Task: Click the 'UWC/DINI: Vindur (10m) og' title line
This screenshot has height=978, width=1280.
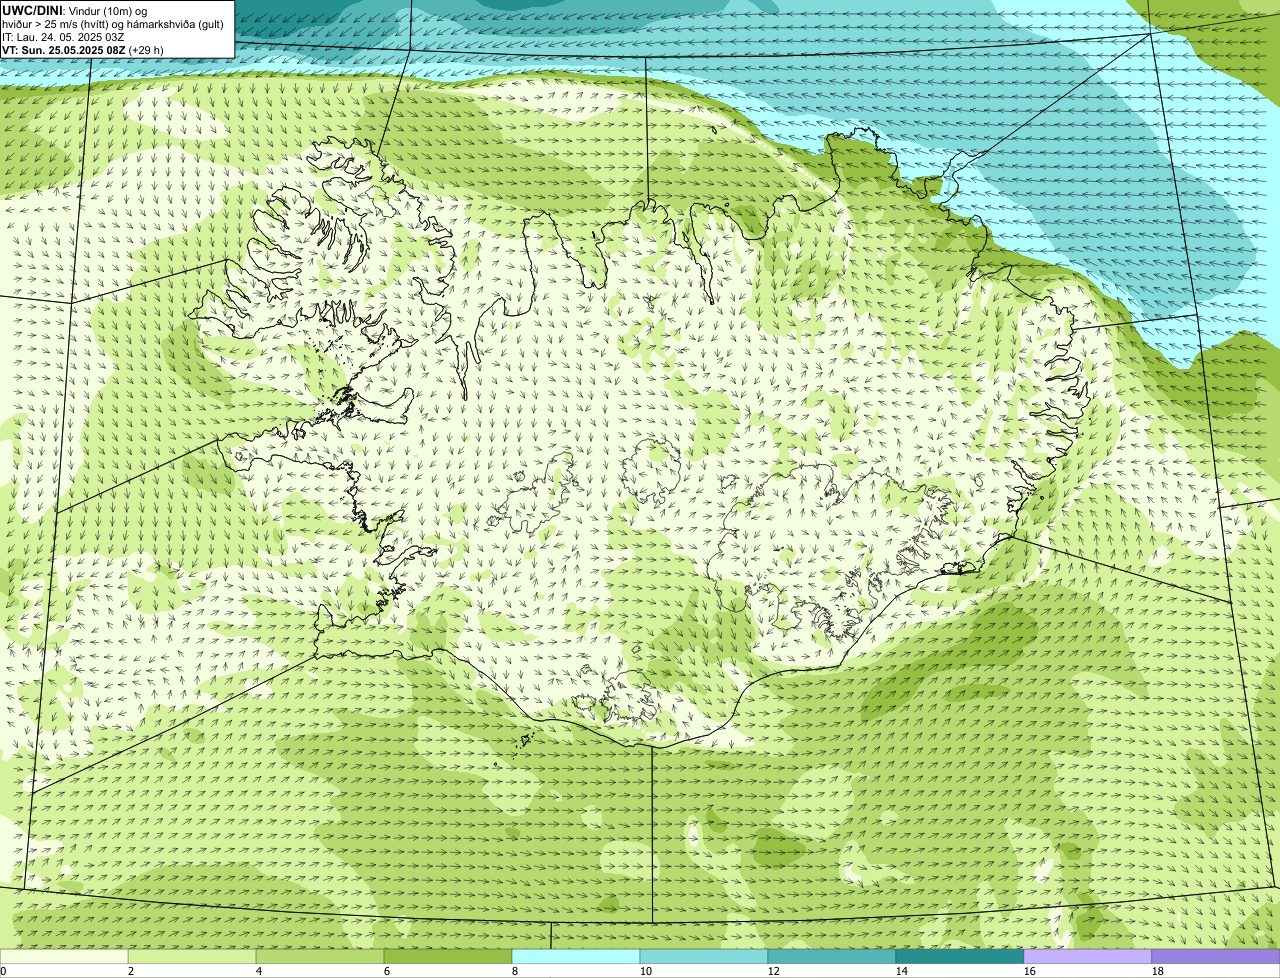Action: pyautogui.click(x=75, y=10)
